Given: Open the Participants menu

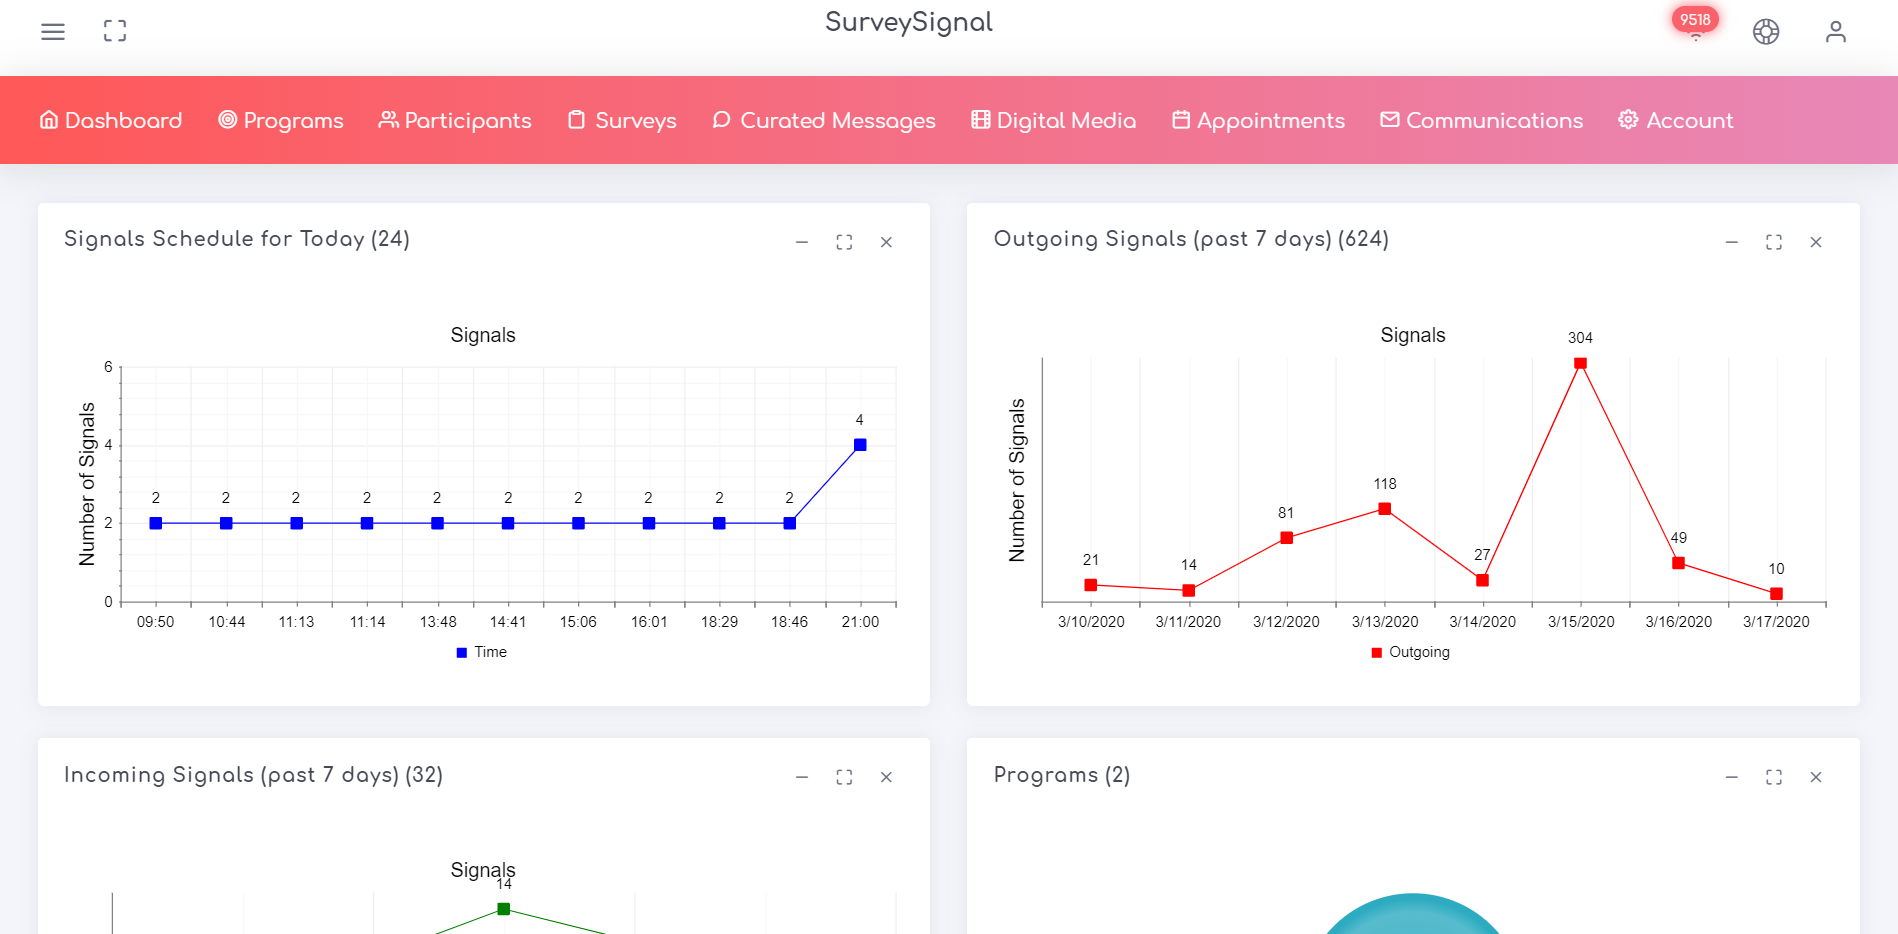Looking at the screenshot, I should pyautogui.click(x=455, y=120).
